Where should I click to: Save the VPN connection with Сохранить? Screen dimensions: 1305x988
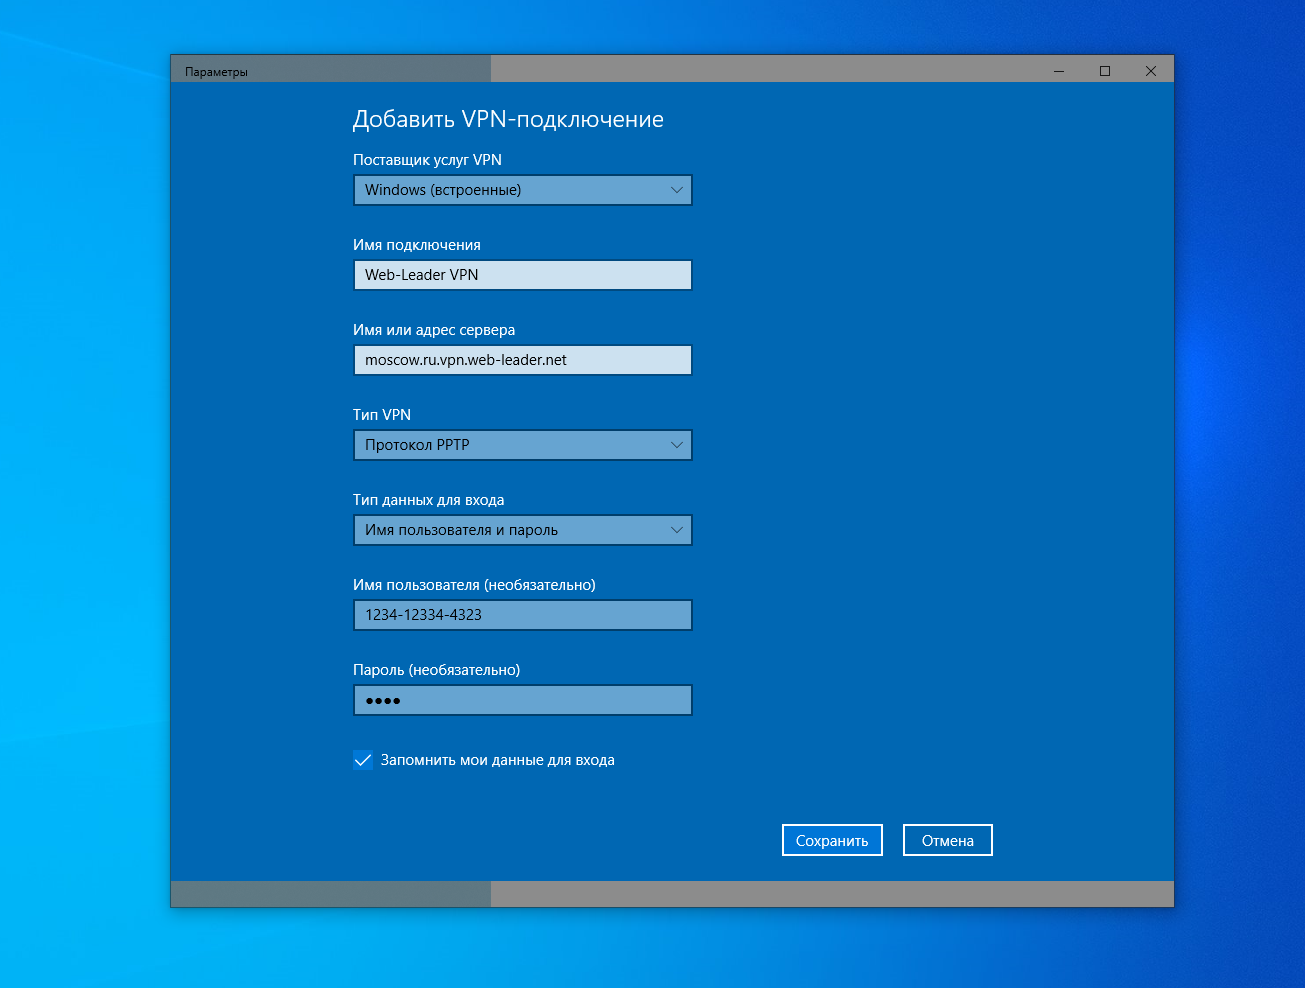coord(831,839)
